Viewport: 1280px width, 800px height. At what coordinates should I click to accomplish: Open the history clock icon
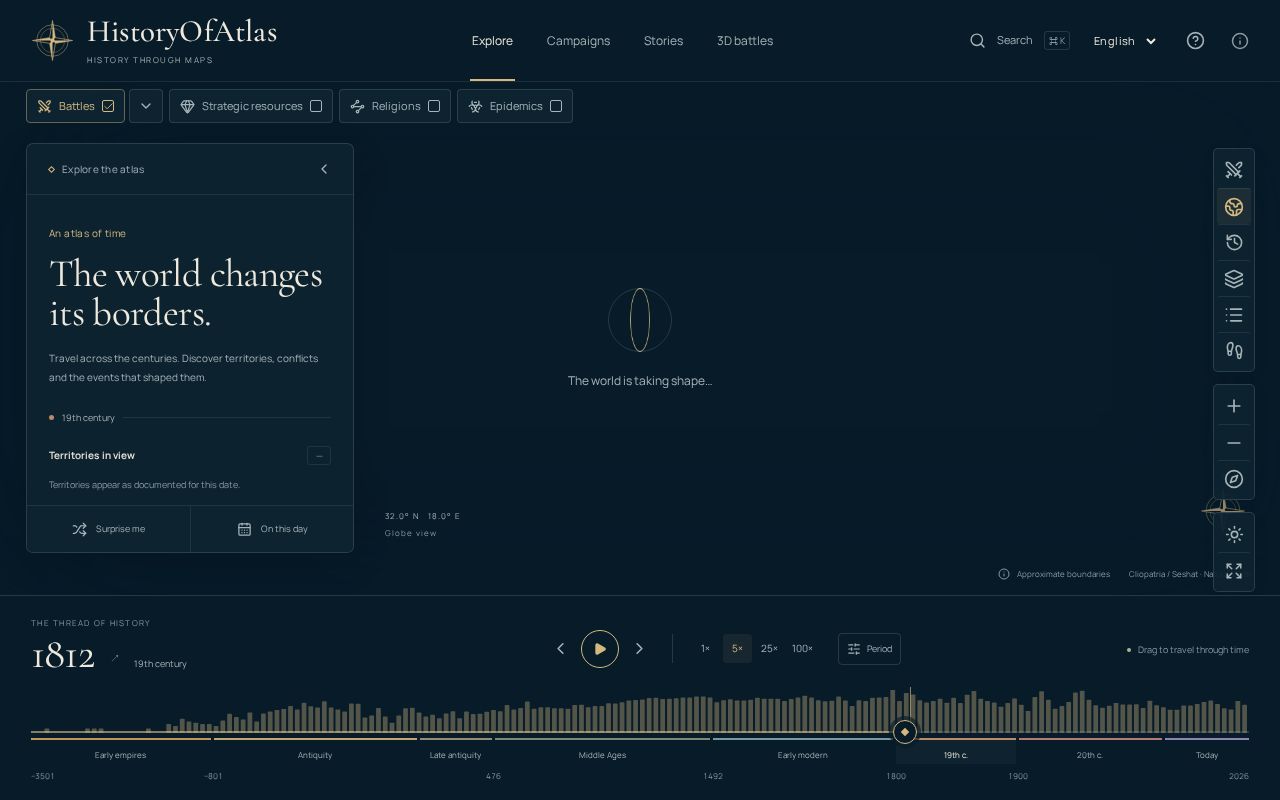coord(1234,243)
